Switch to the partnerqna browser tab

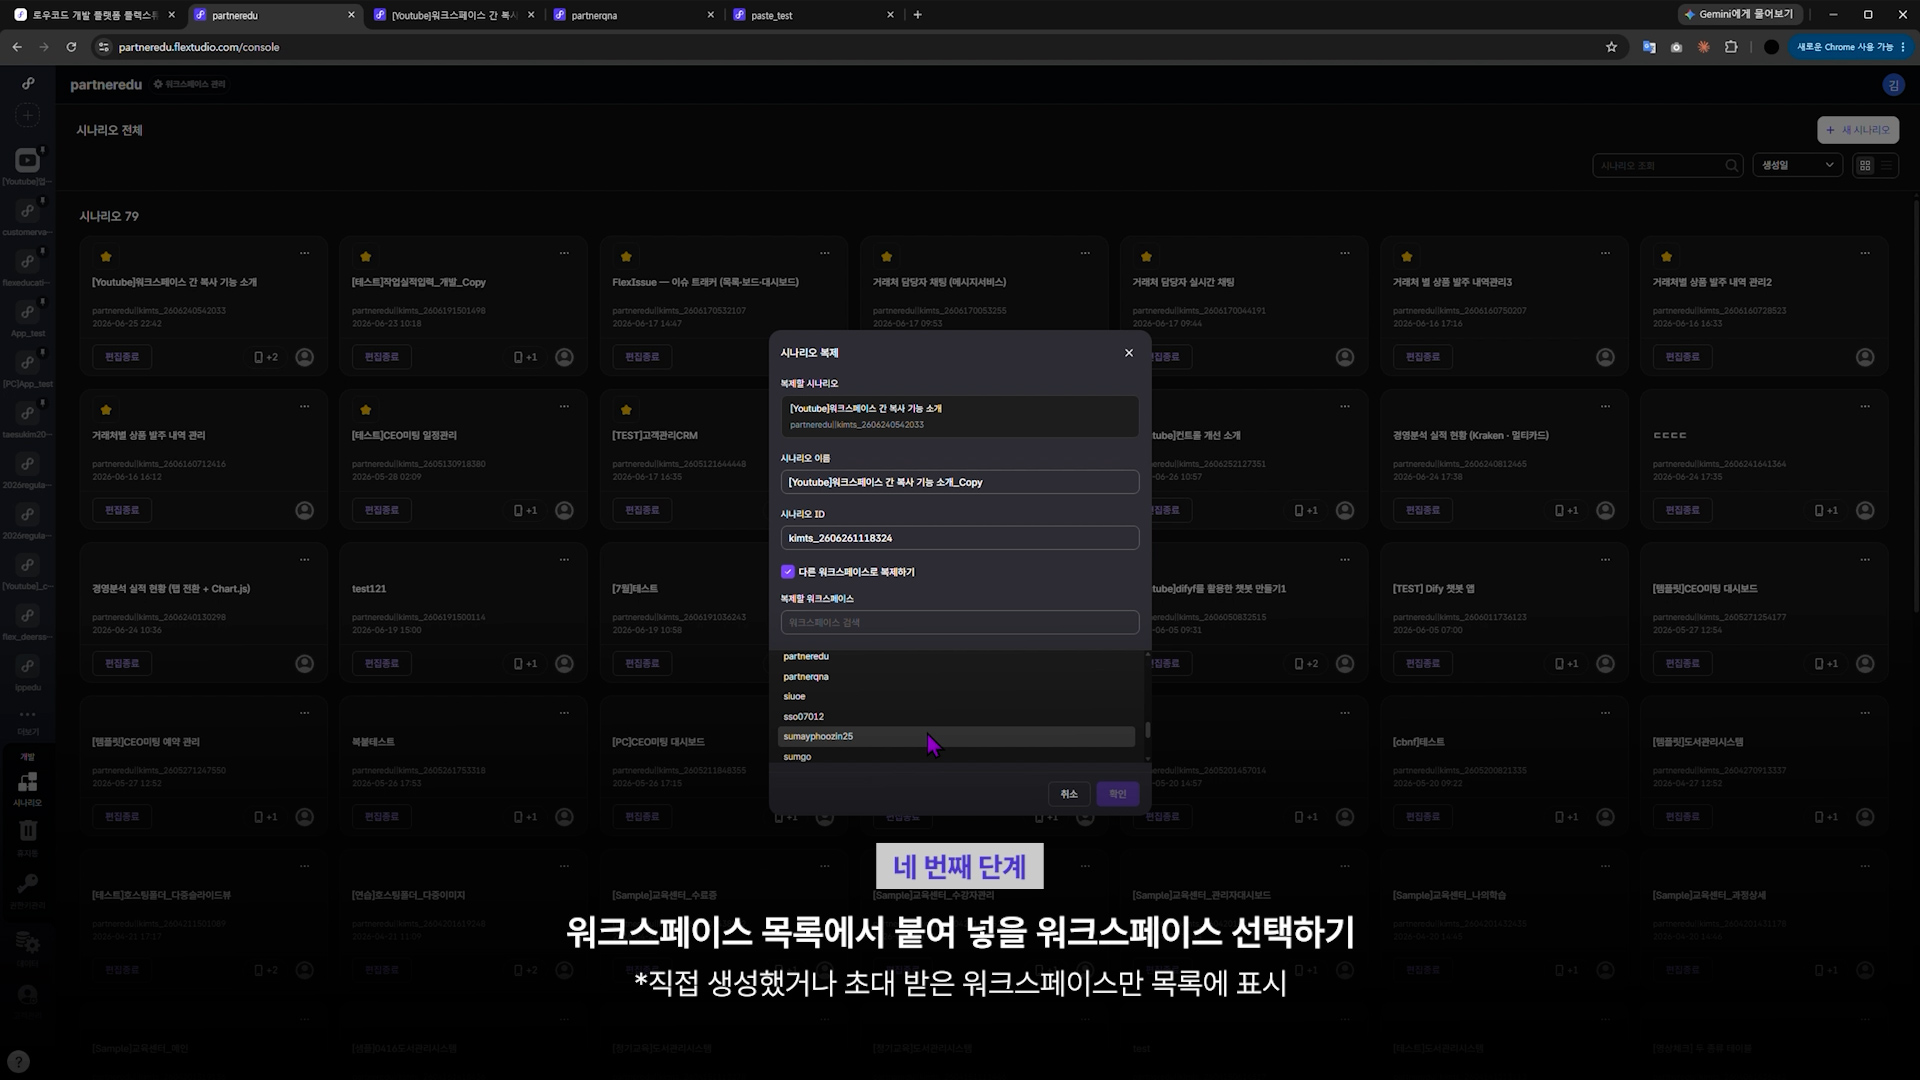631,15
